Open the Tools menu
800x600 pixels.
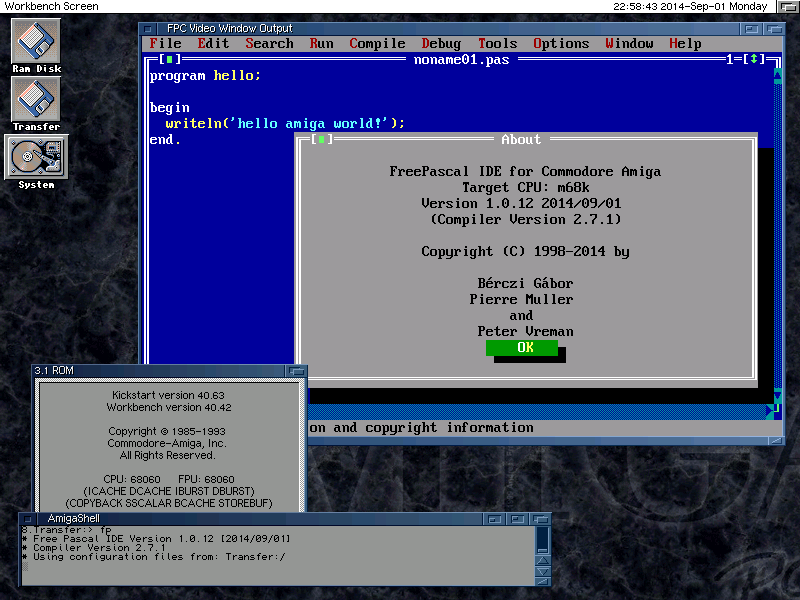(x=497, y=43)
